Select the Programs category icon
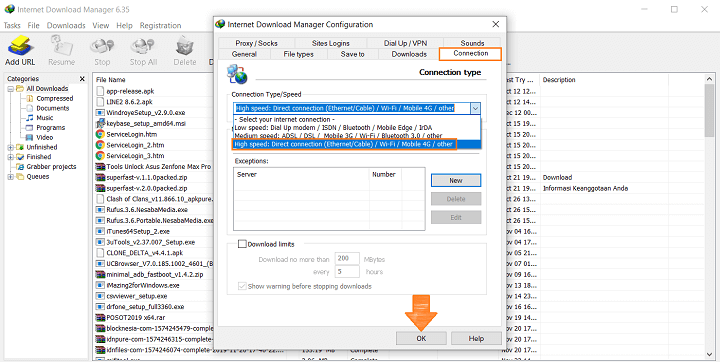The image size is (720, 362). (30, 127)
